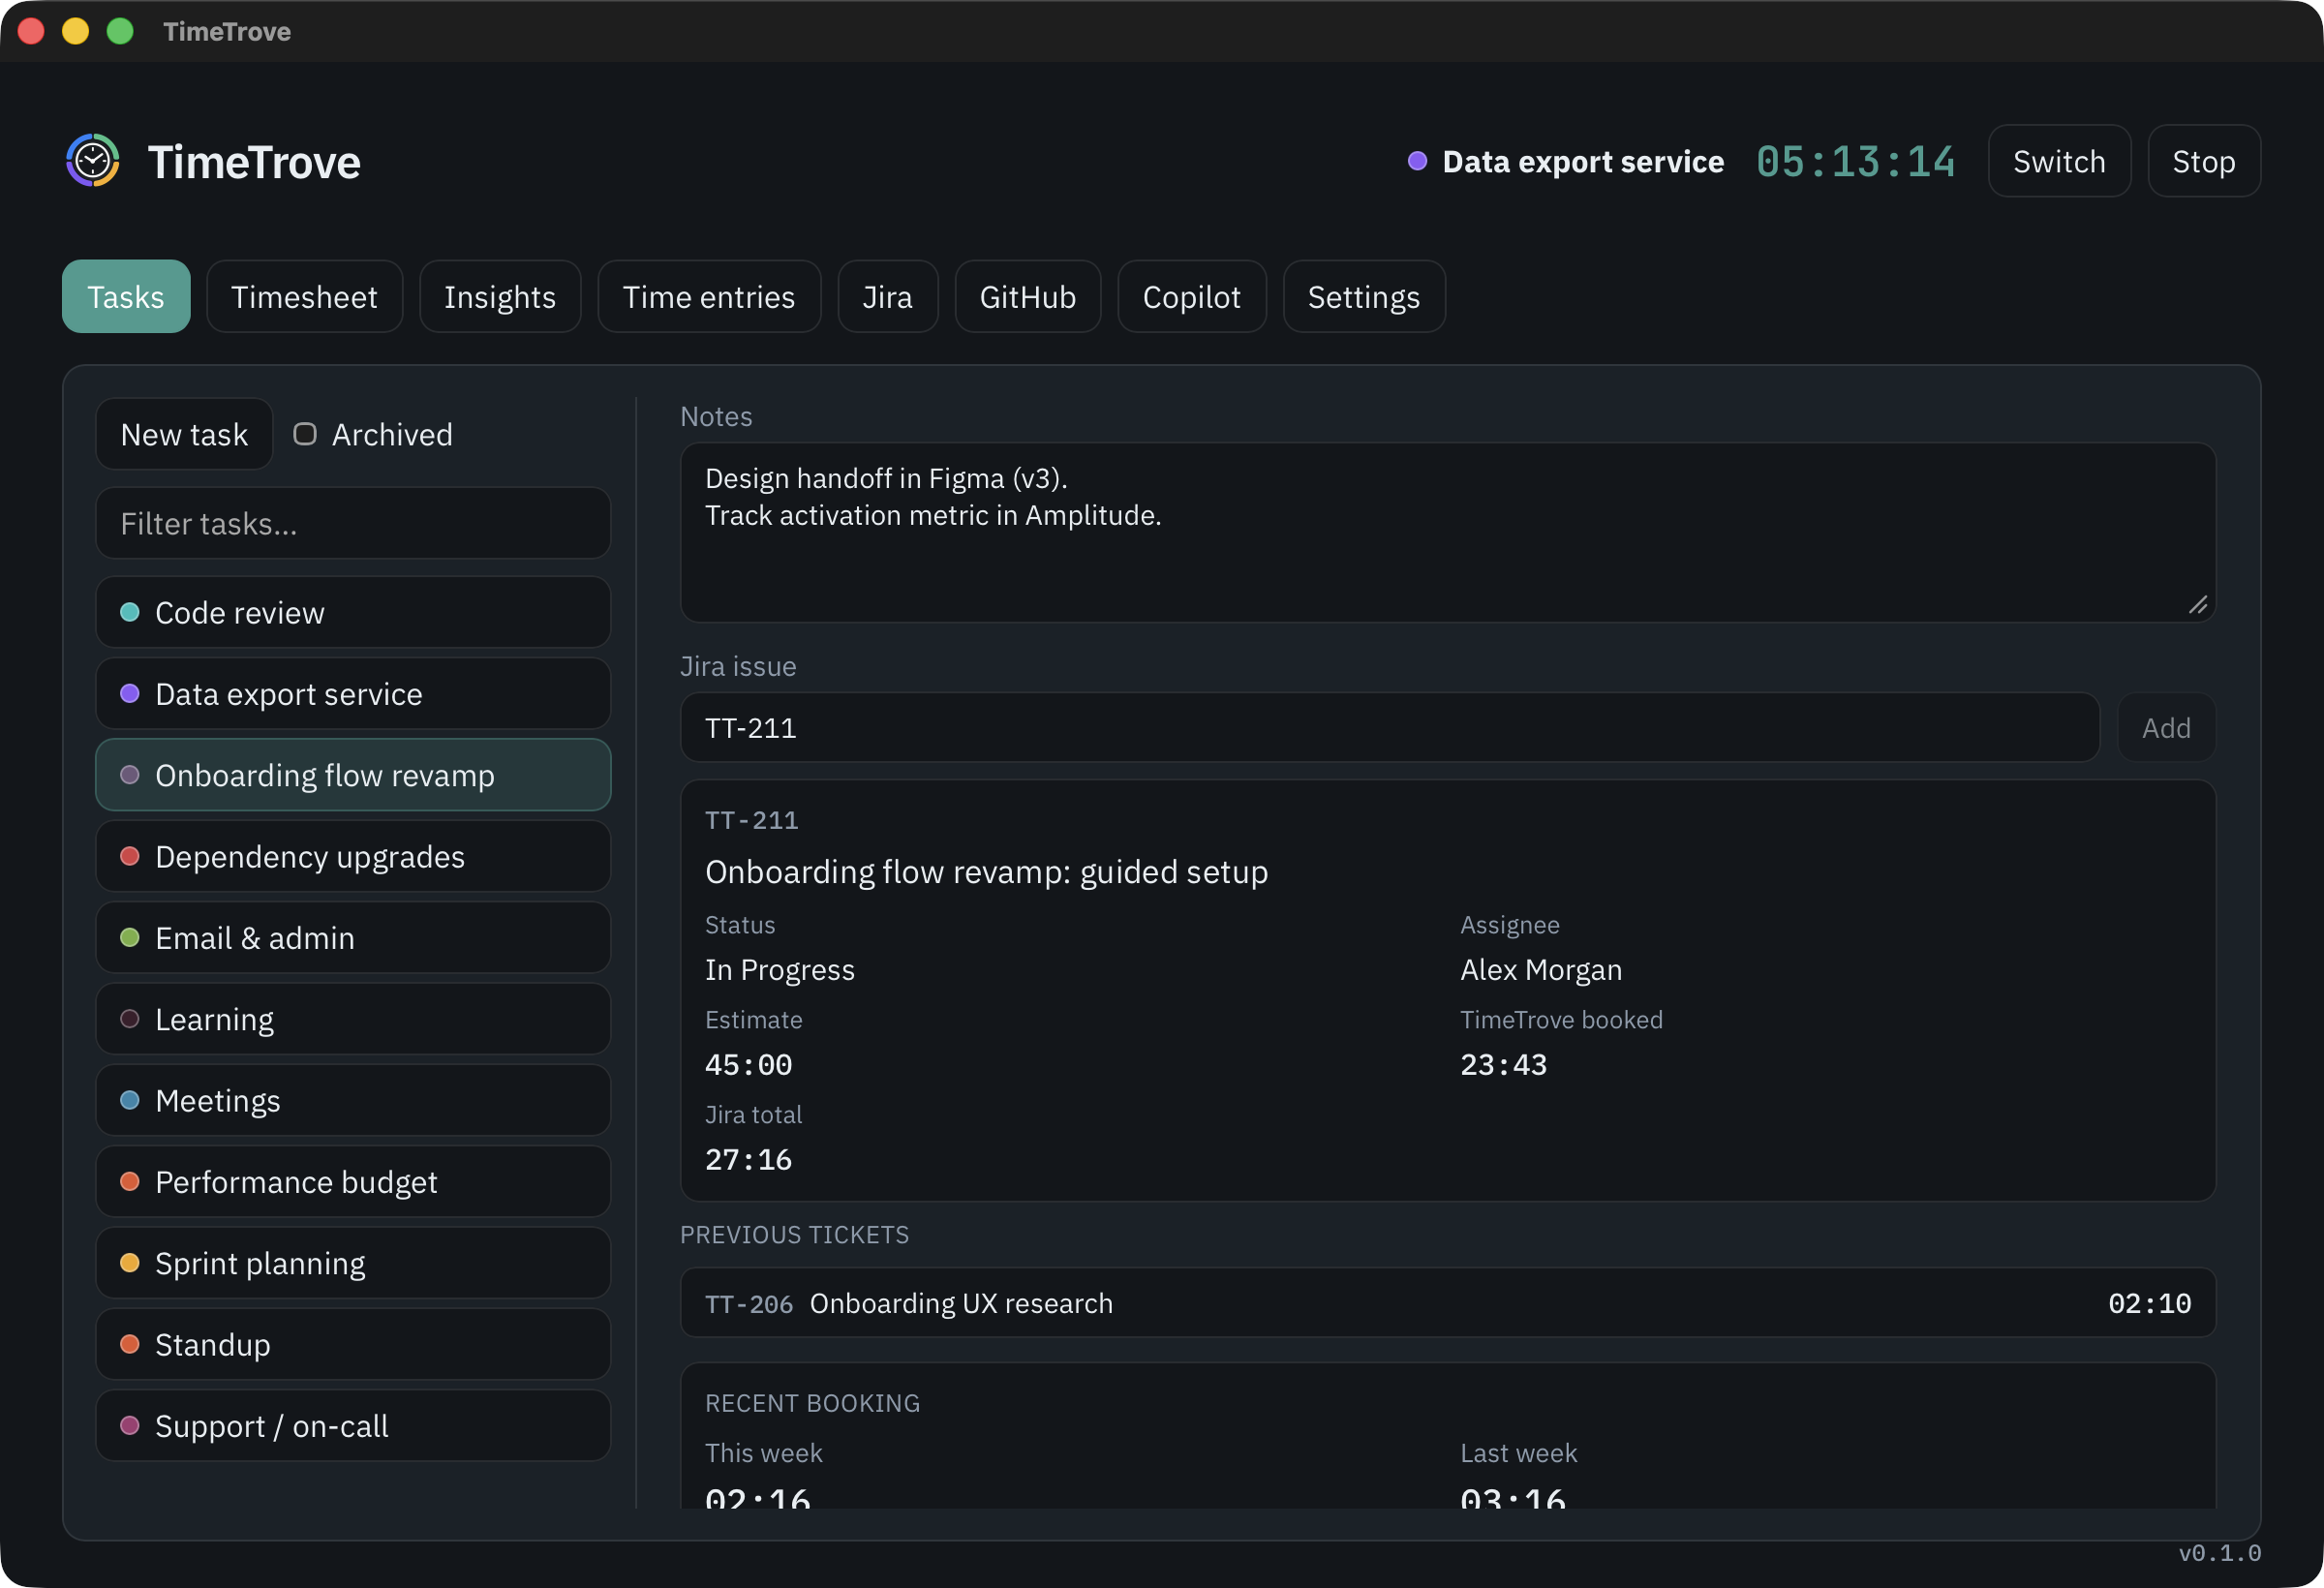Switch to the Timesheet tab

click(304, 297)
